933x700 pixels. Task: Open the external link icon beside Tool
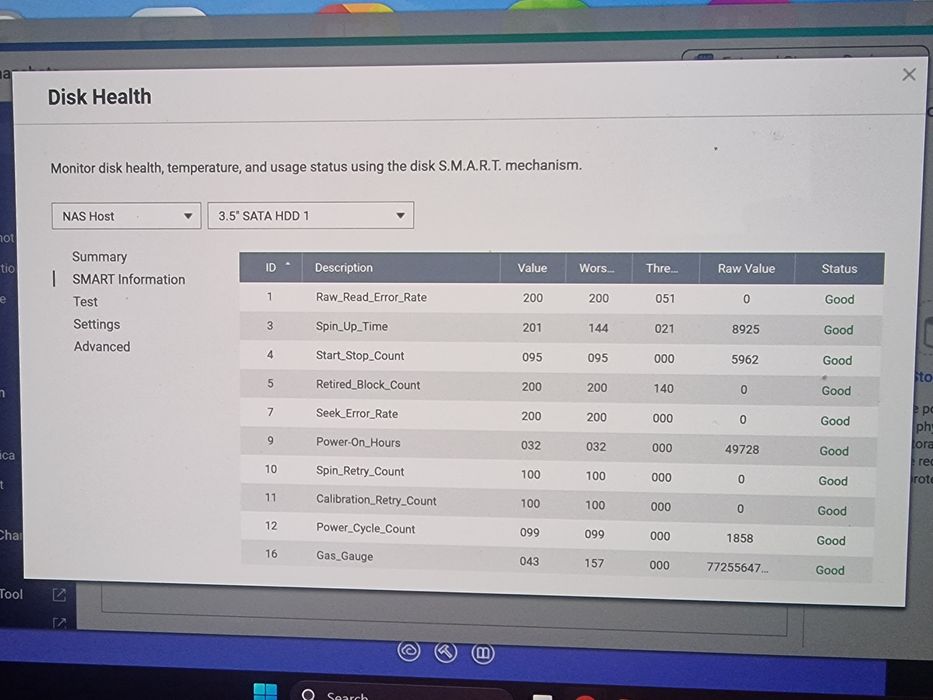(x=59, y=595)
